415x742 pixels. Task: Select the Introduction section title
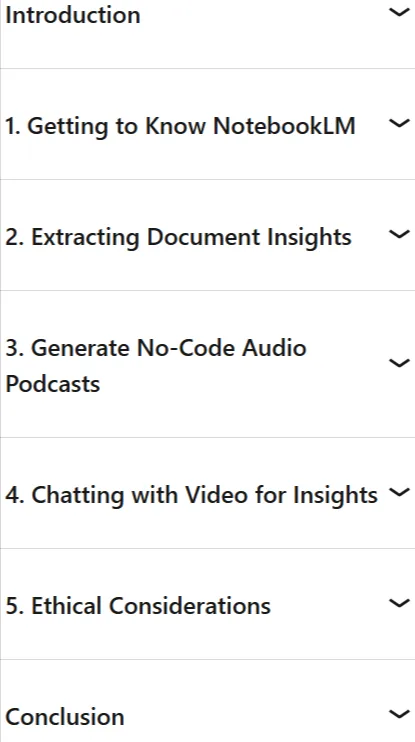73,15
